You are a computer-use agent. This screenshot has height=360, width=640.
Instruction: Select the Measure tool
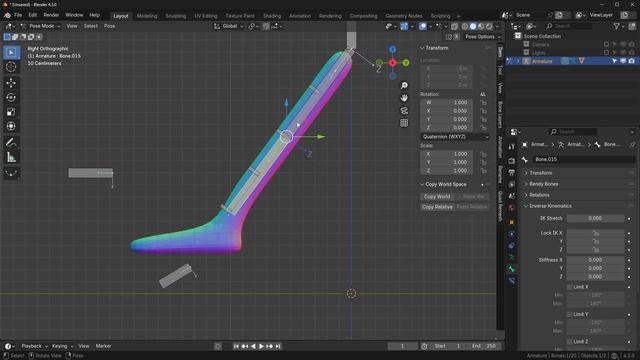pyautogui.click(x=11, y=157)
